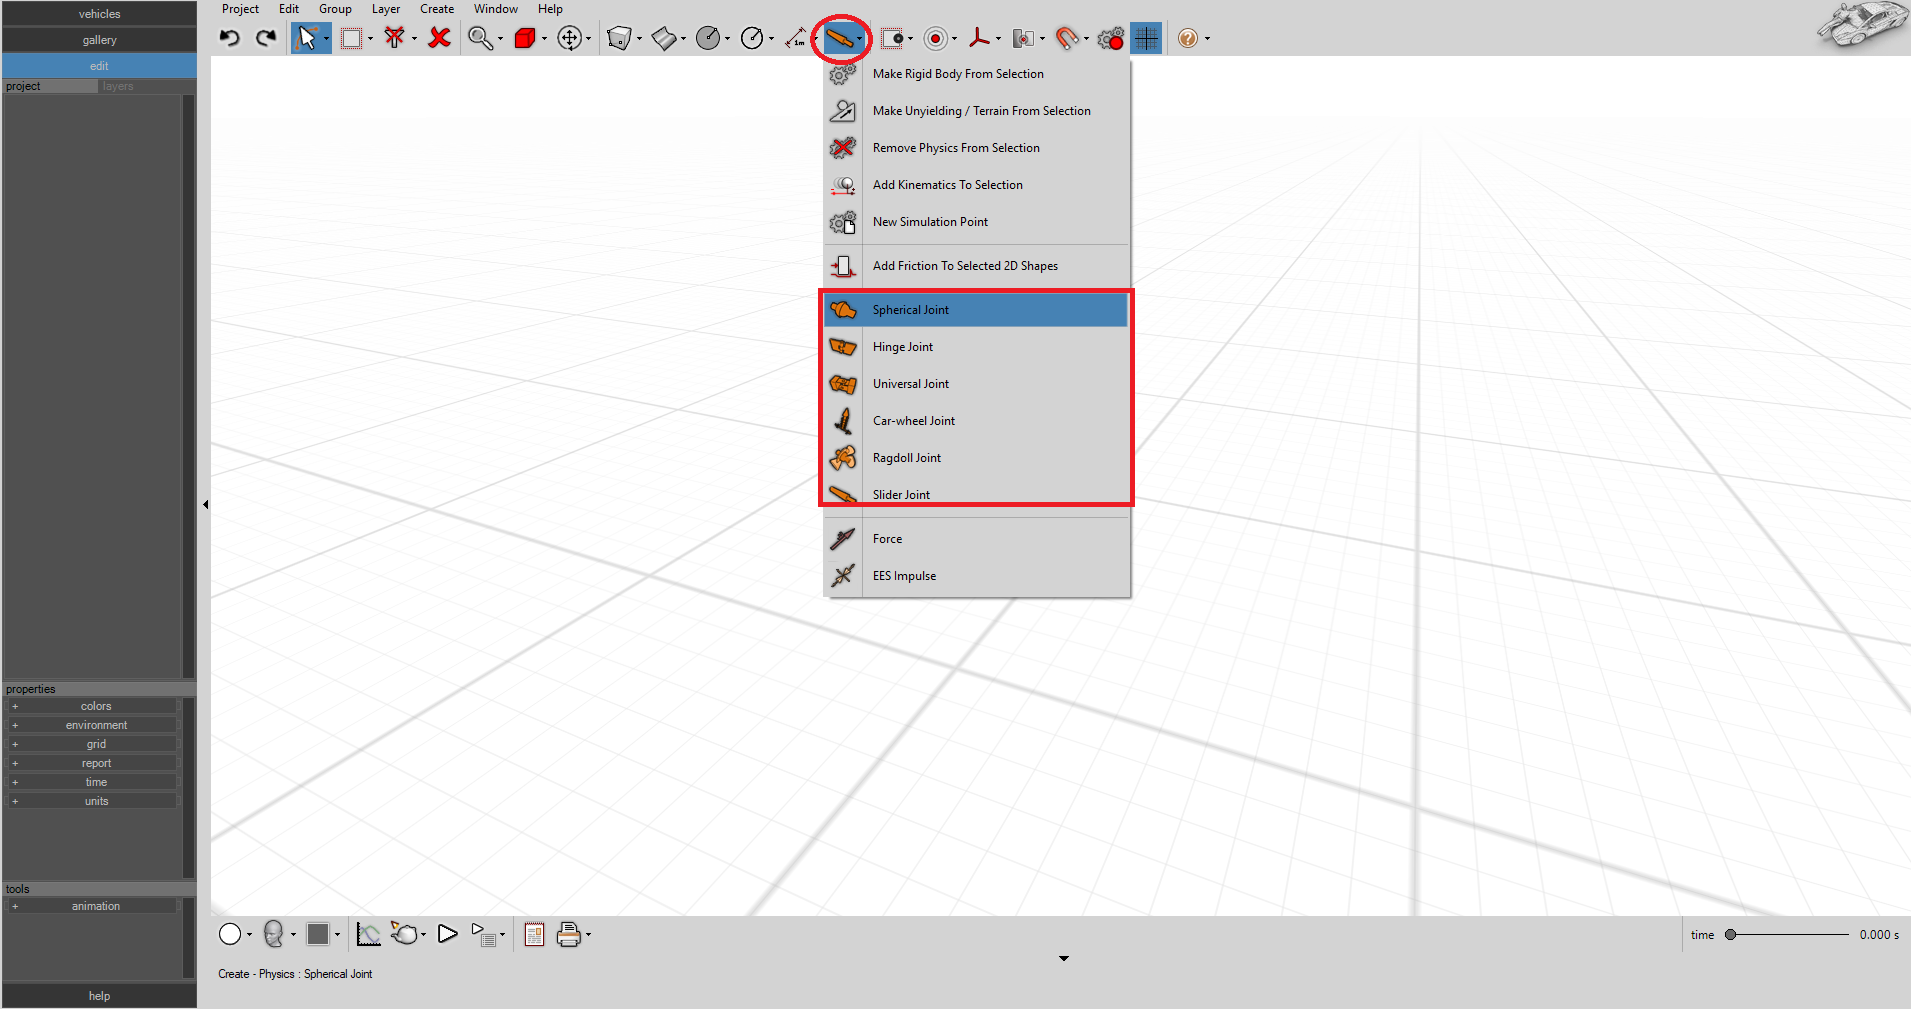Screen dimensions: 1911x1009
Task: Click the dark gray square background swatch
Action: [x=318, y=934]
